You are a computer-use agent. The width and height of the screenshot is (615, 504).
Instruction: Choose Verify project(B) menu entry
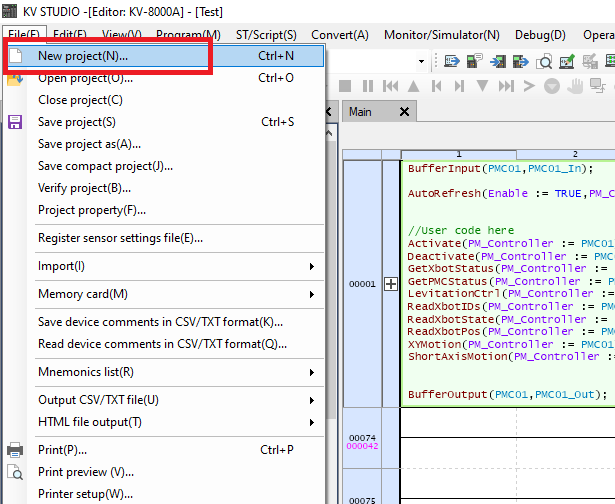84,188
